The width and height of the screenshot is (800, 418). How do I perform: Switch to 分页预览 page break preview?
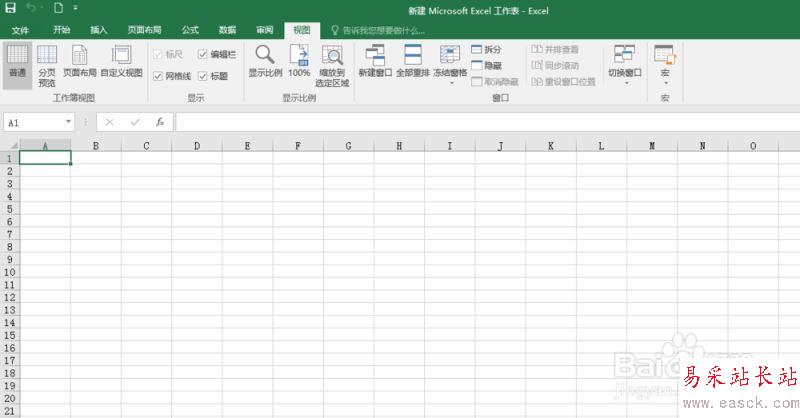(x=47, y=65)
